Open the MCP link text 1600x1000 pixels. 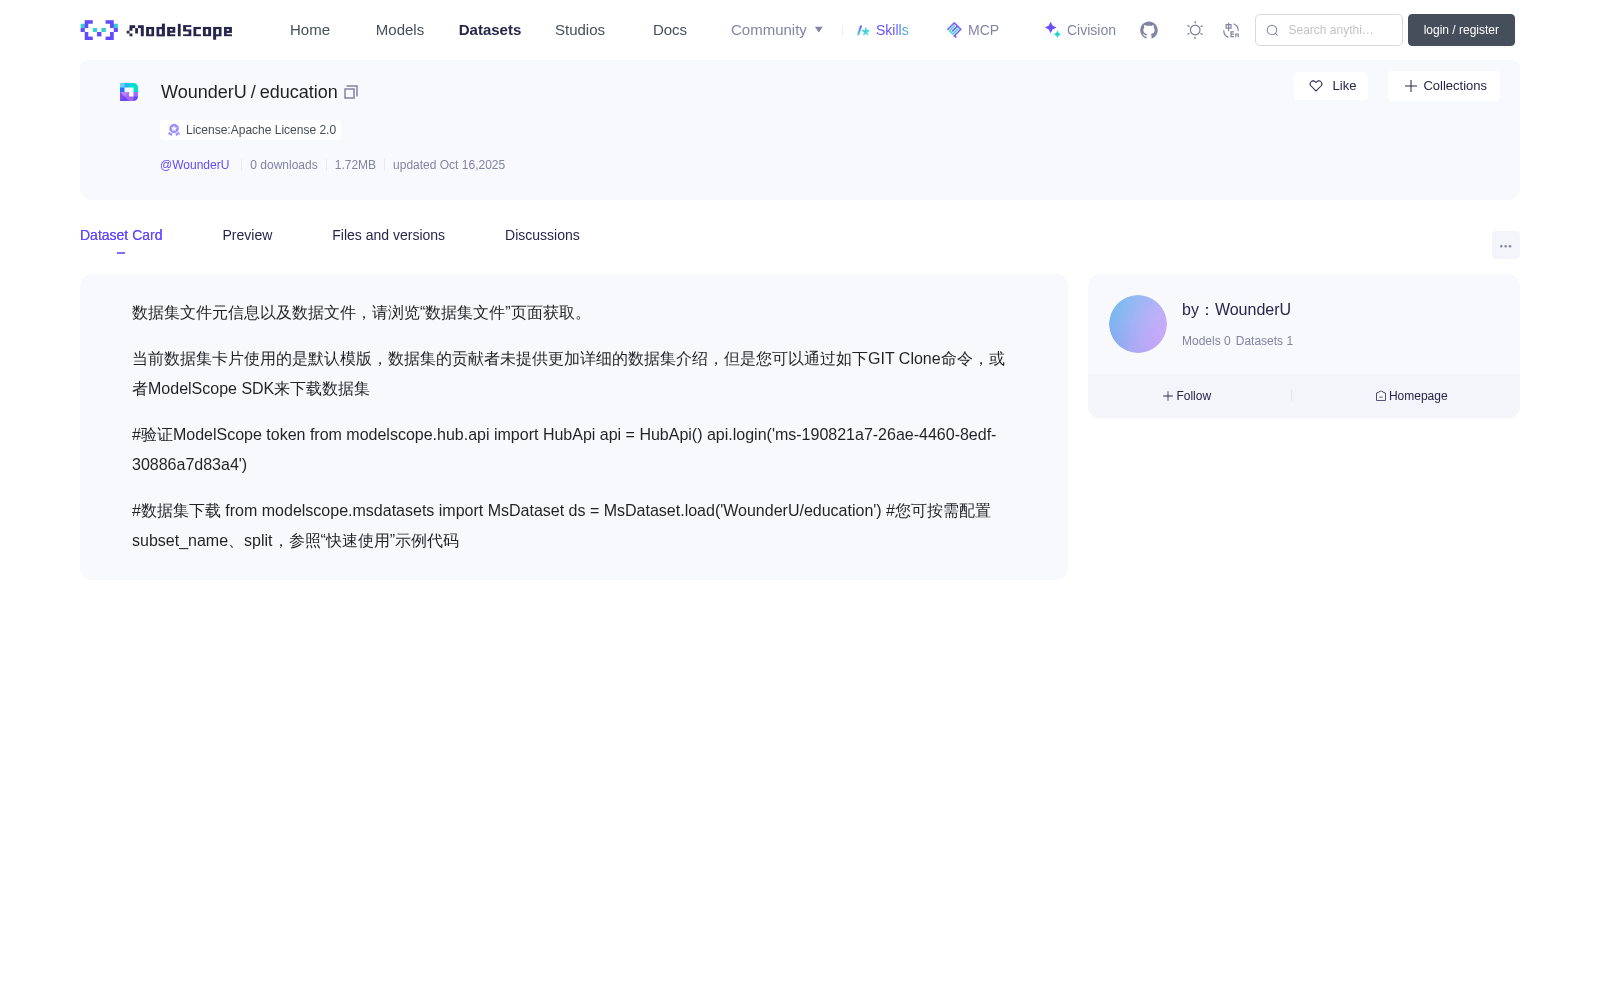pos(983,30)
